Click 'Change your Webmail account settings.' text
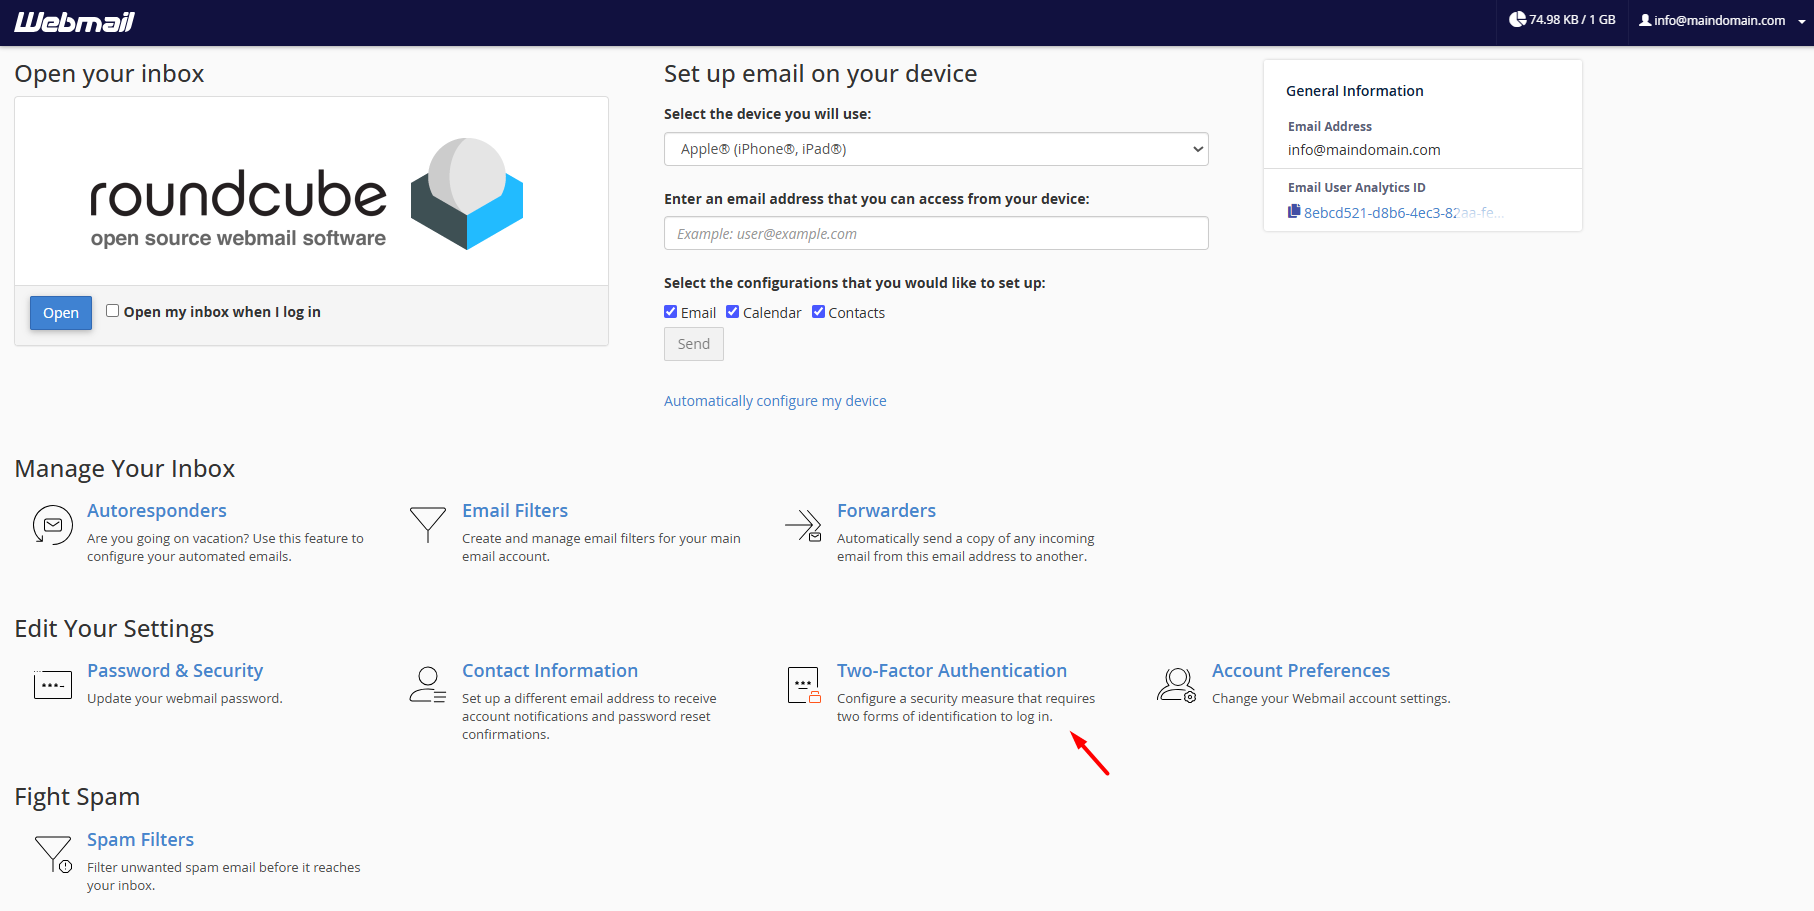 click(x=1331, y=699)
